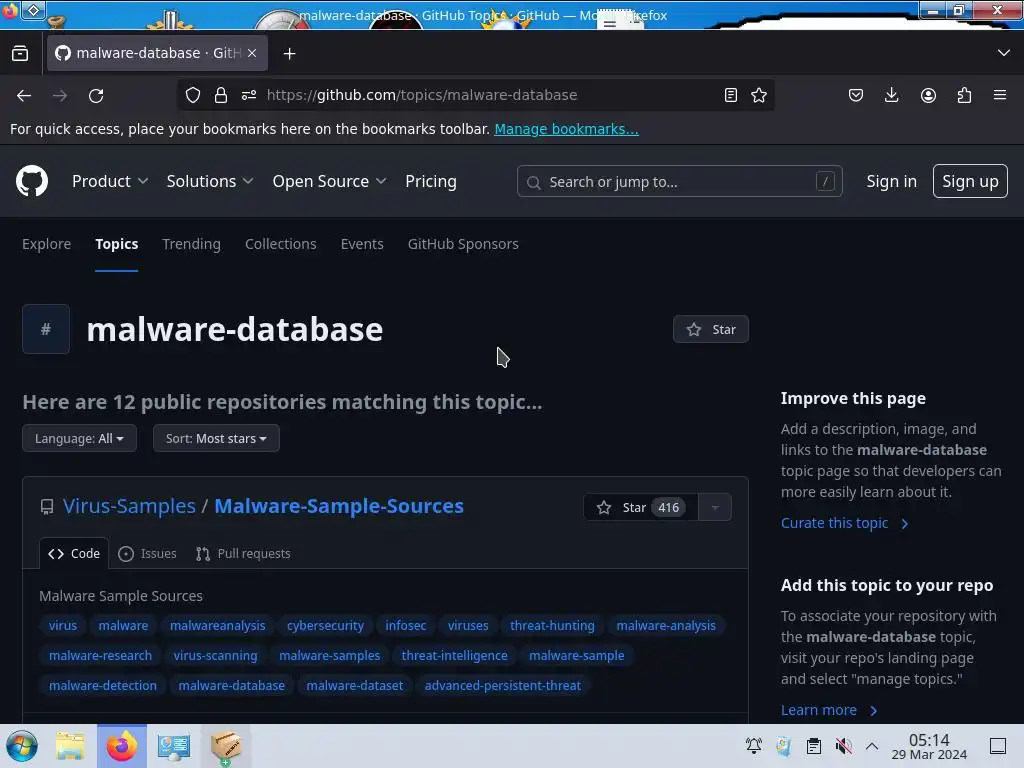Open a new tab with the plus icon
Image resolution: width=1024 pixels, height=768 pixels.
coord(289,54)
